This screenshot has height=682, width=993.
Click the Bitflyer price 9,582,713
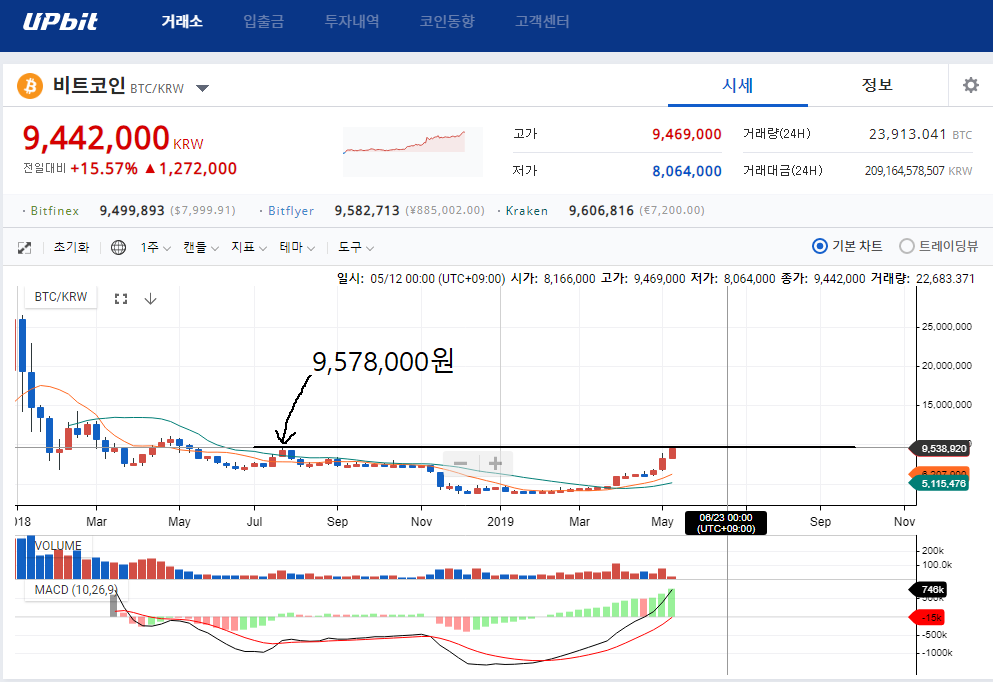(x=367, y=210)
